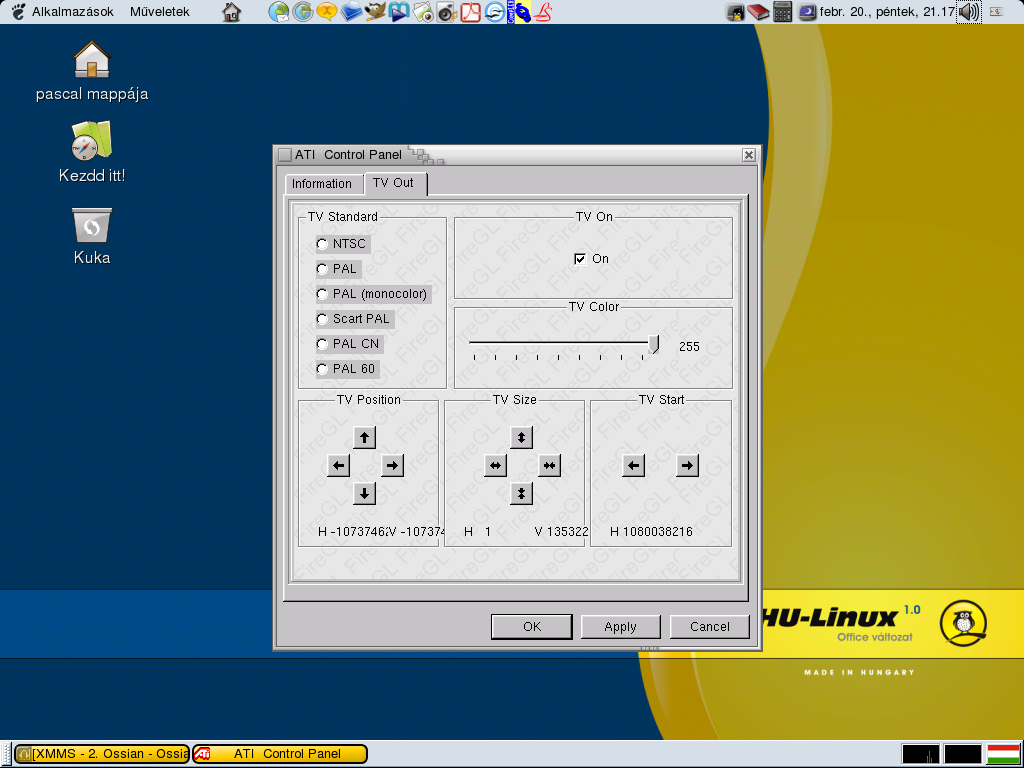Viewport: 1024px width, 768px height.
Task: Open the volume control in panel
Action: pos(968,12)
